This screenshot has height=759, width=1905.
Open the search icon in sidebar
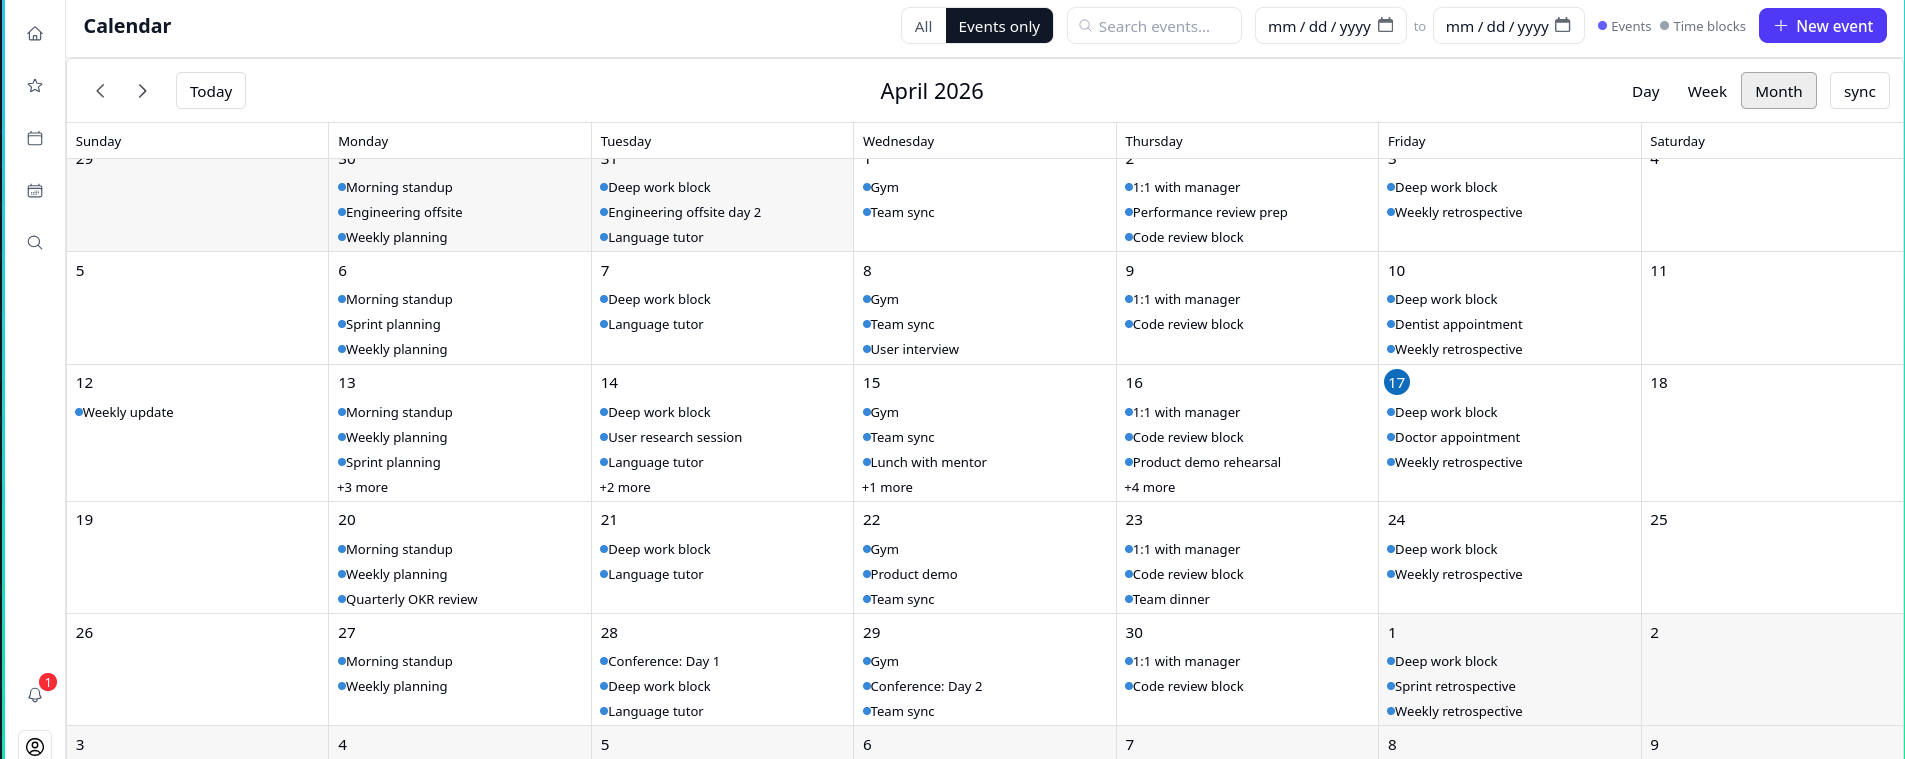click(x=35, y=242)
